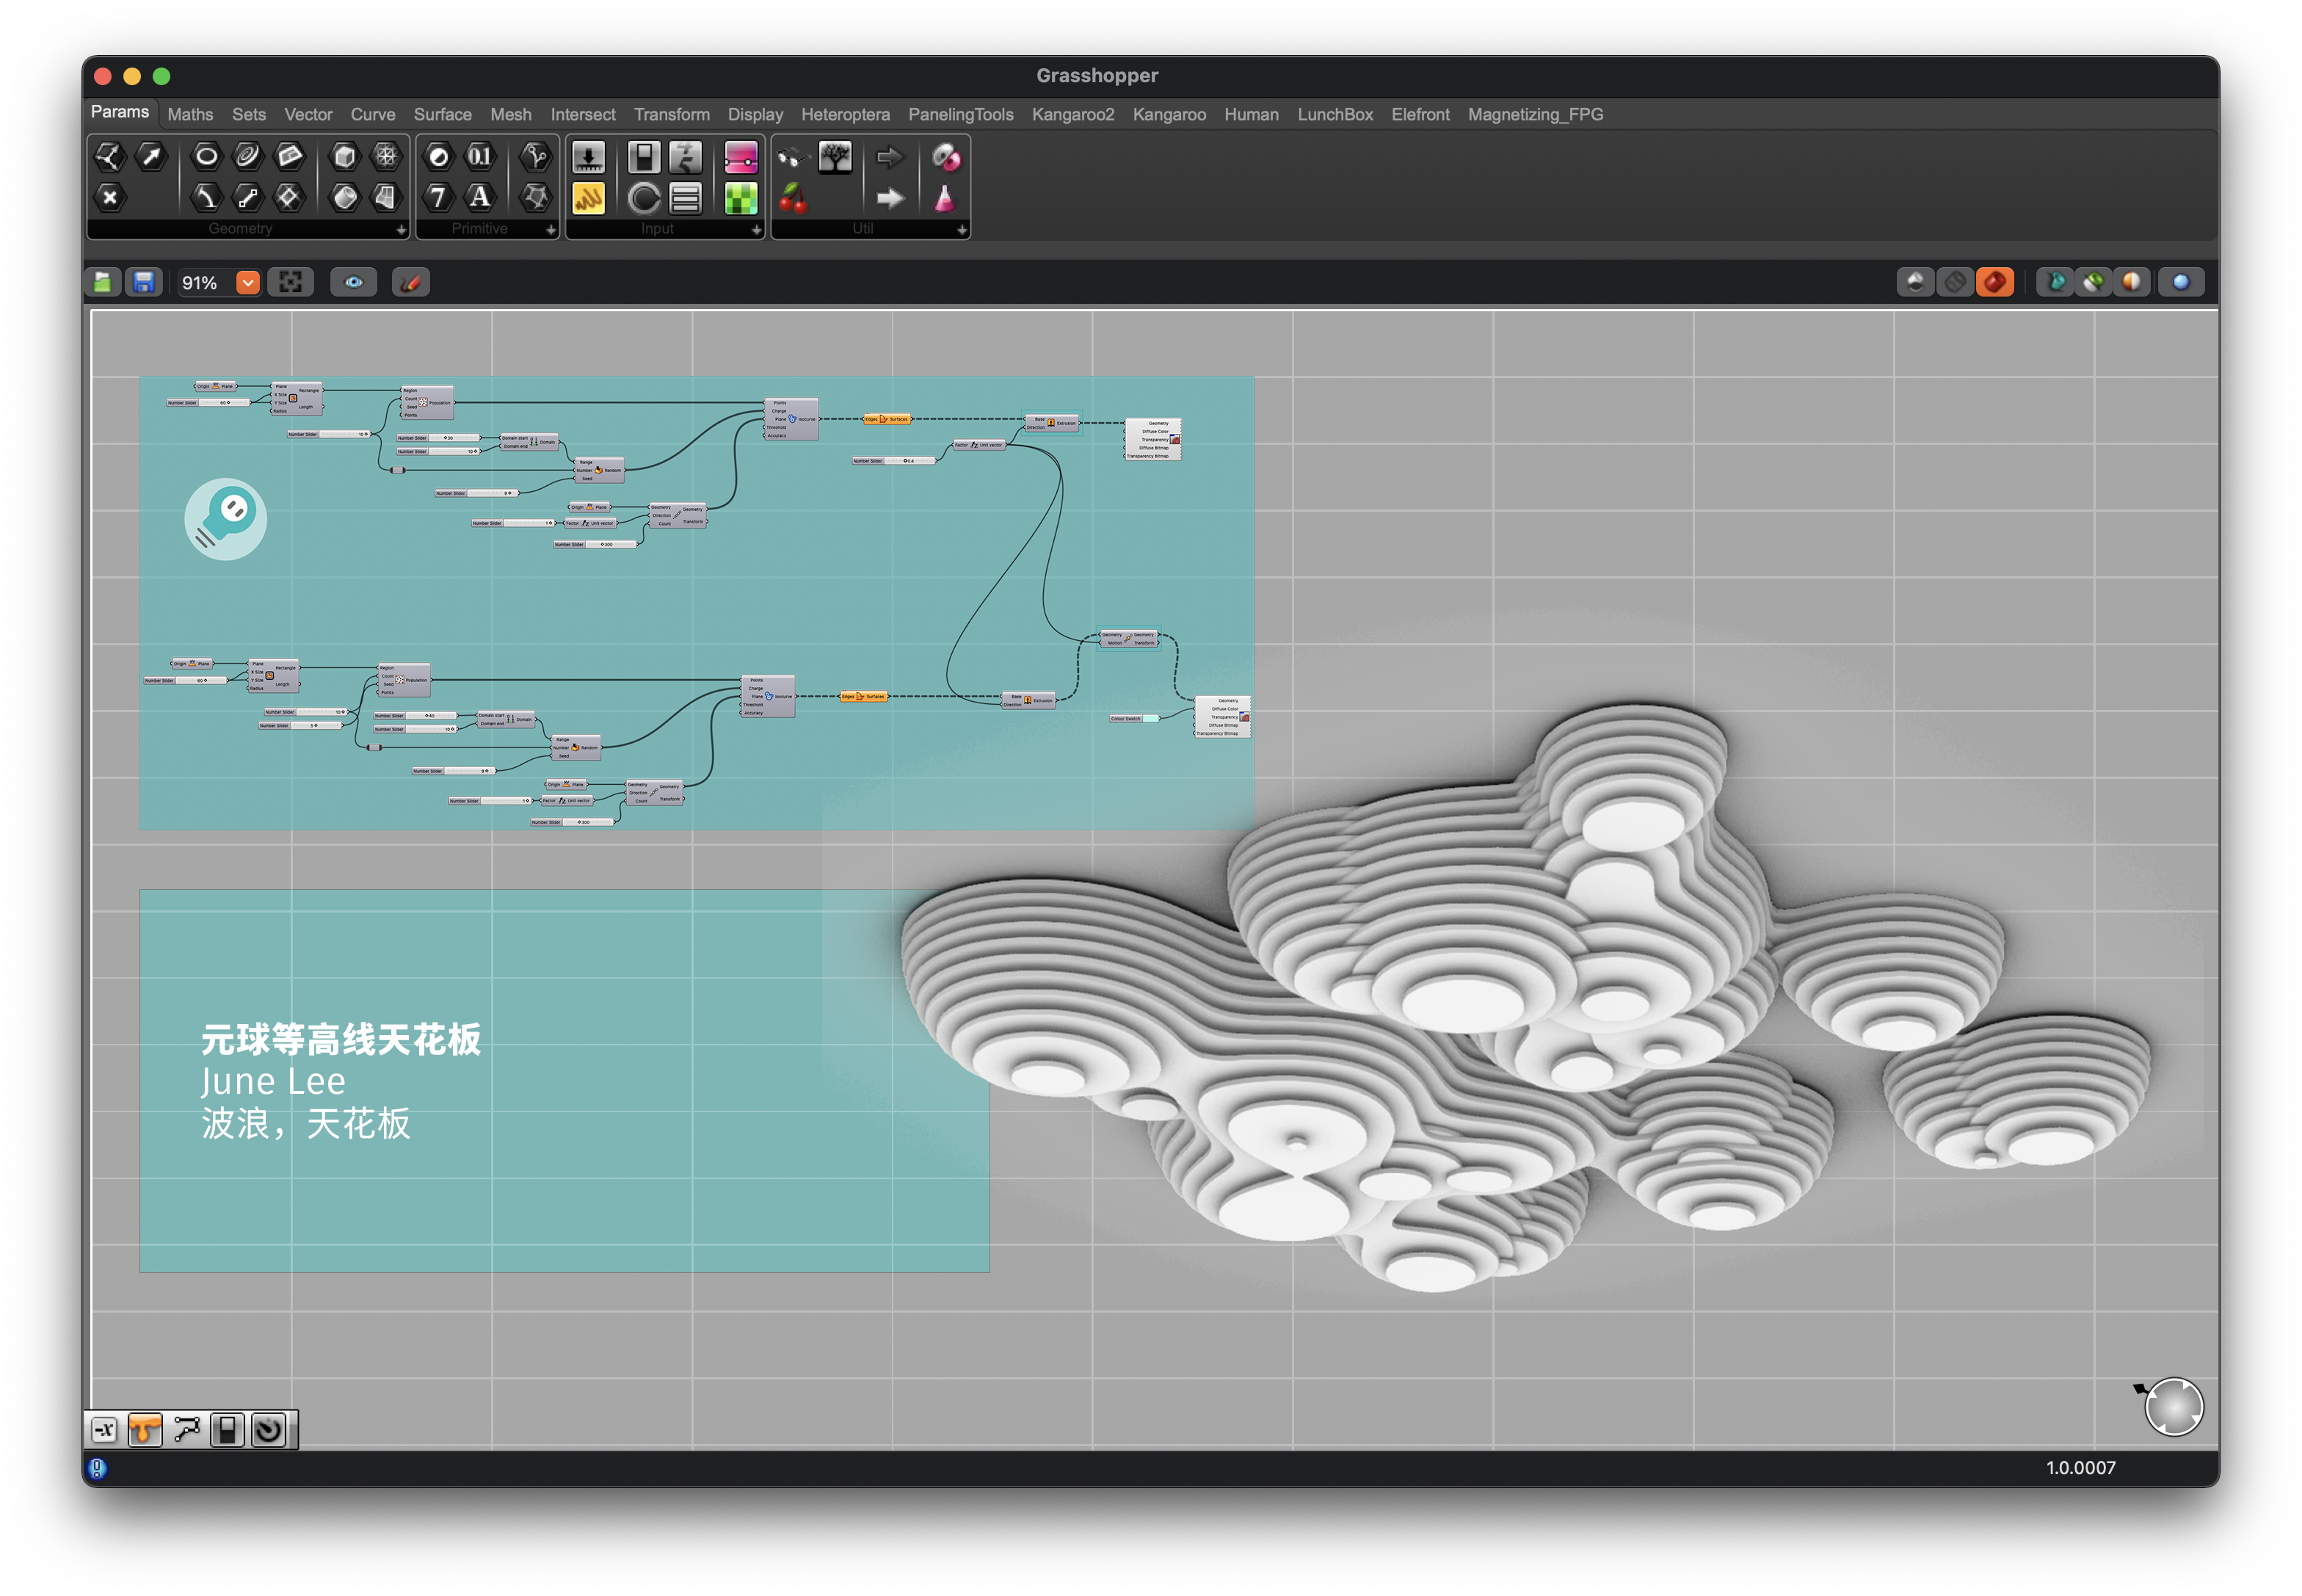
Task: Expand the Input panel plus arrow
Action: tap(756, 230)
